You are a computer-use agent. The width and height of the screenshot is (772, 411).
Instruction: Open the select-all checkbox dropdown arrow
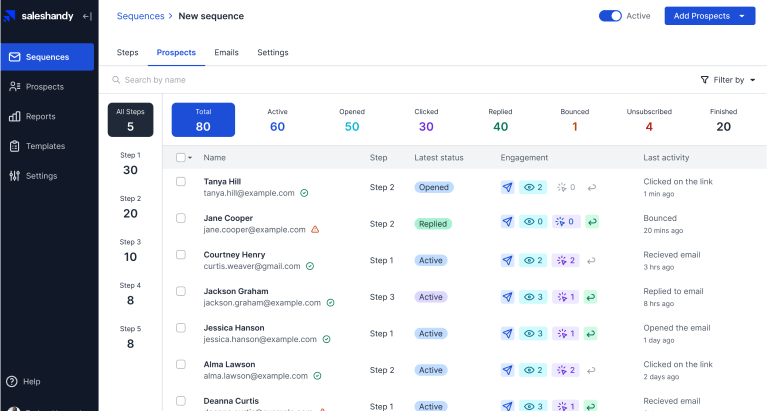[190, 158]
